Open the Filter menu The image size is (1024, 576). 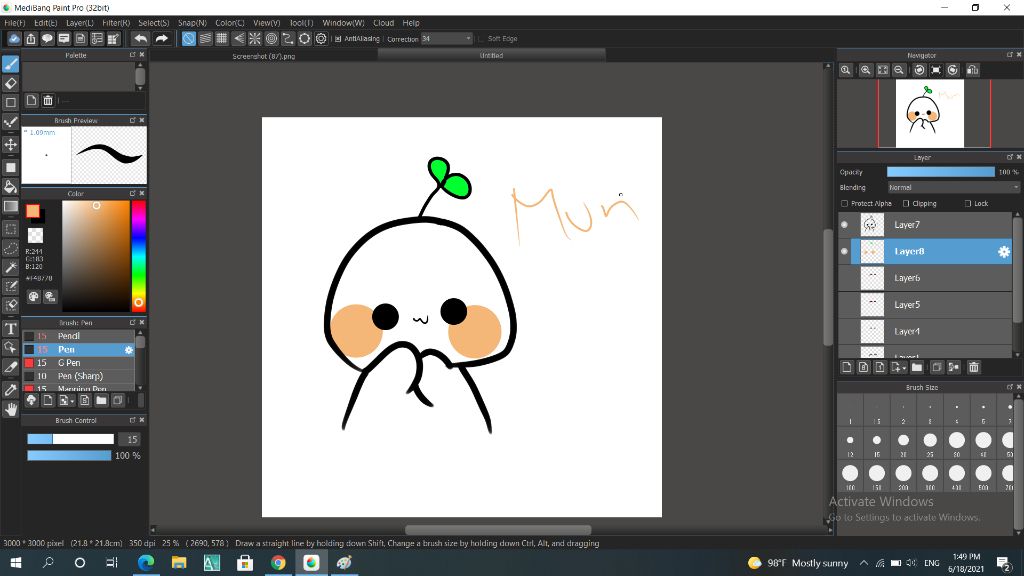116,23
